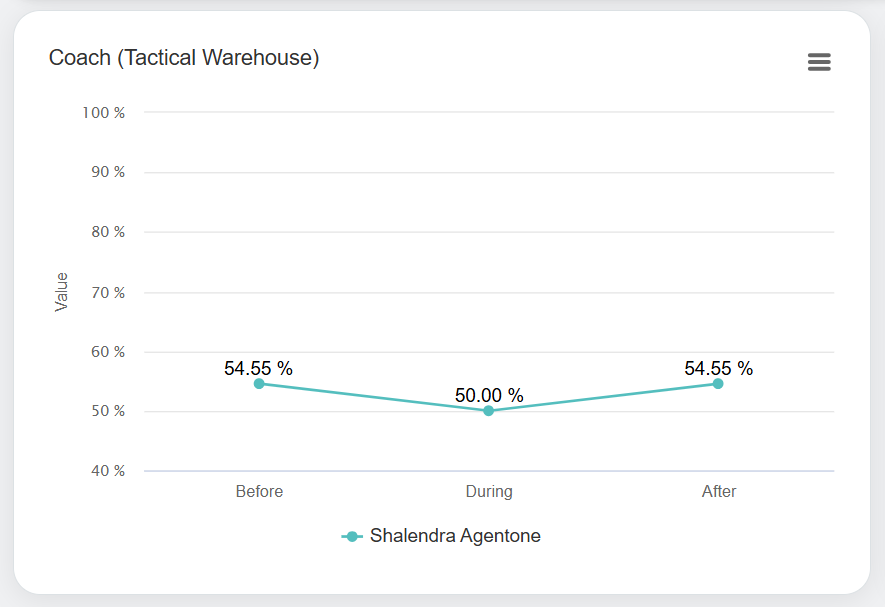Click the During data point marker
This screenshot has width=885, height=607.
pos(489,410)
